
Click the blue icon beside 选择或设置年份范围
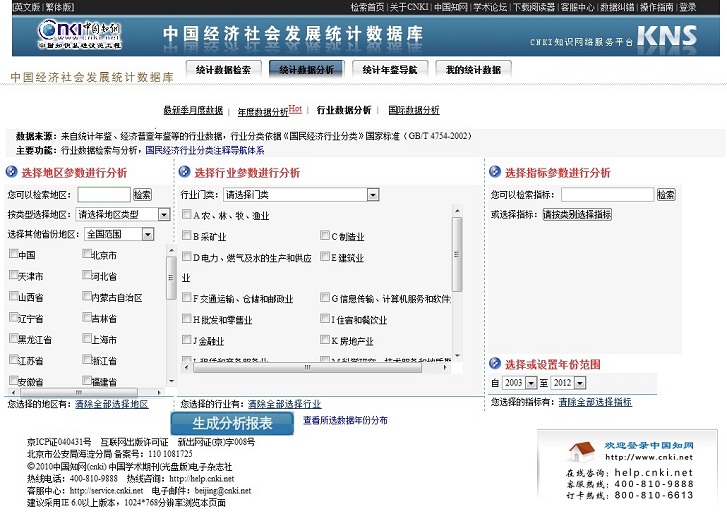(x=495, y=364)
